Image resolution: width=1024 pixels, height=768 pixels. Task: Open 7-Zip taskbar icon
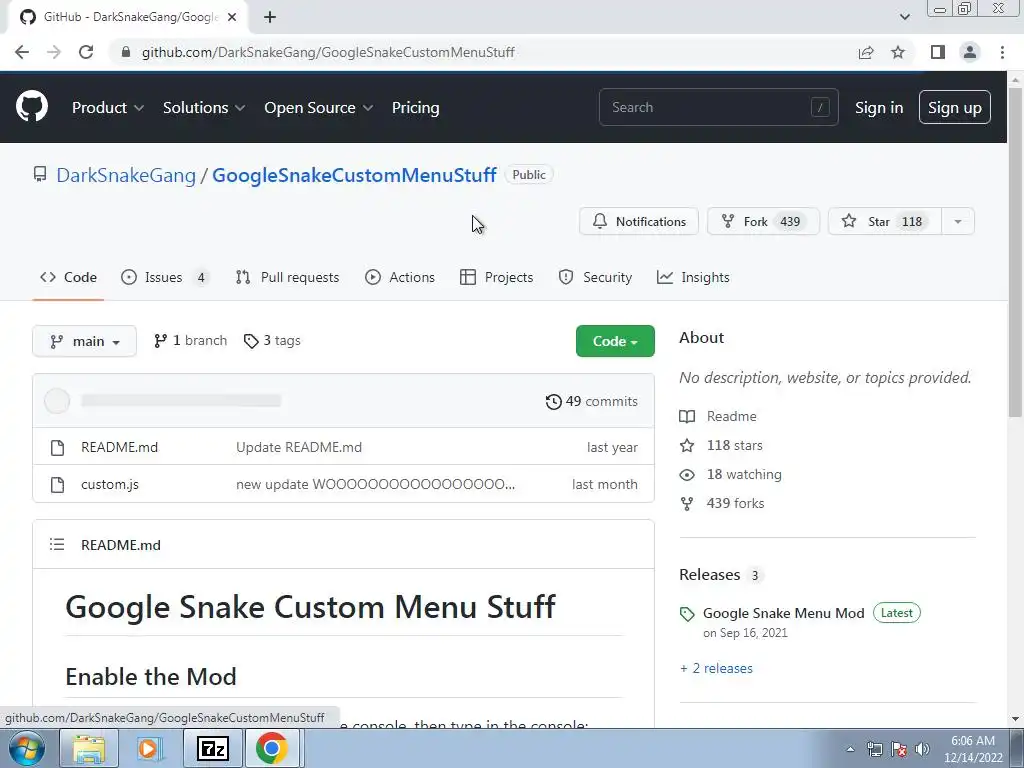click(x=212, y=748)
